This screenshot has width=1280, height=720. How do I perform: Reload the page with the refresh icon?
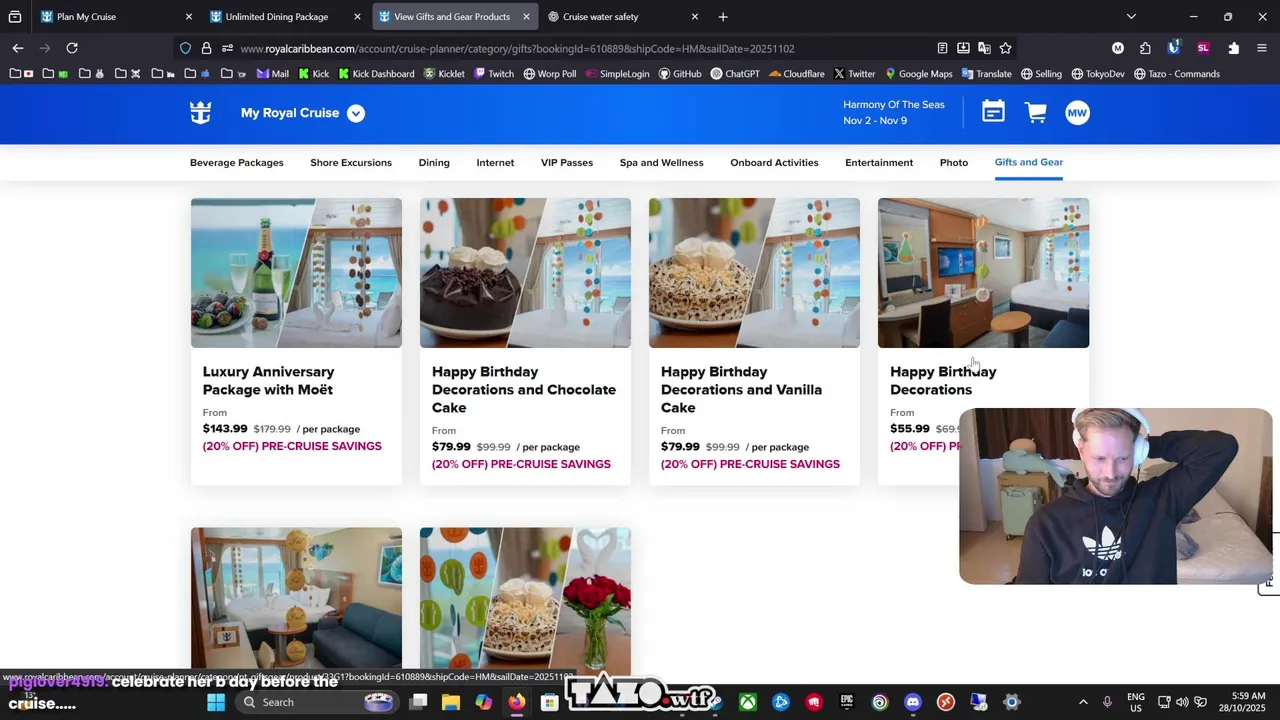72,48
